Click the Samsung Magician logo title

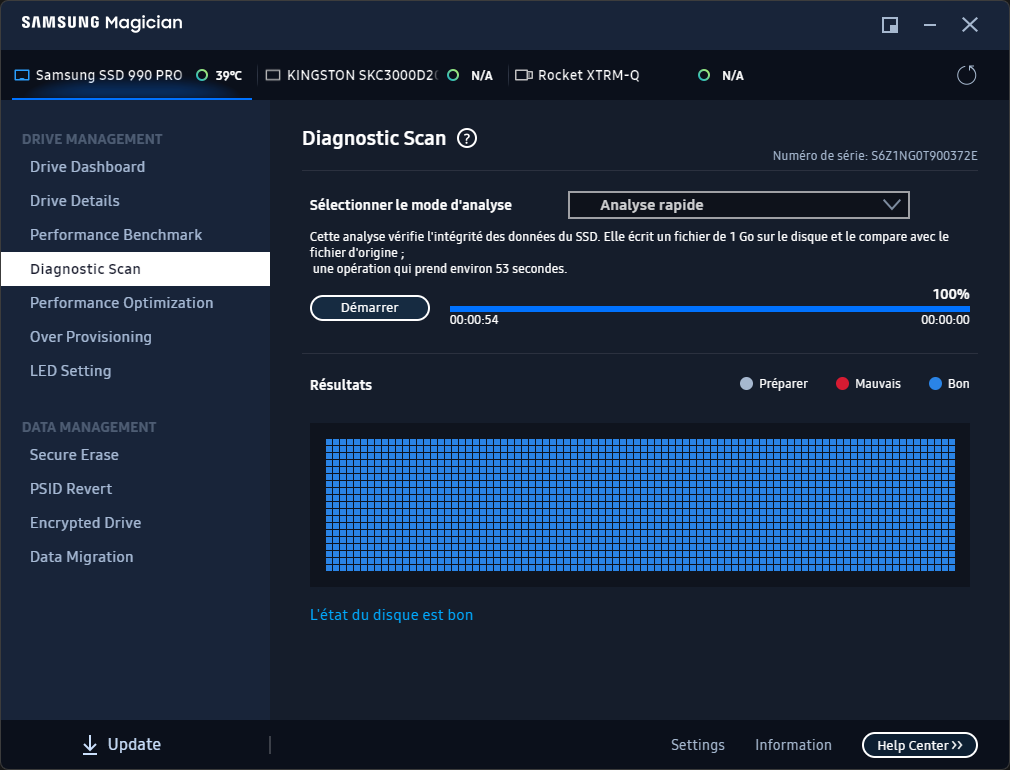click(102, 23)
